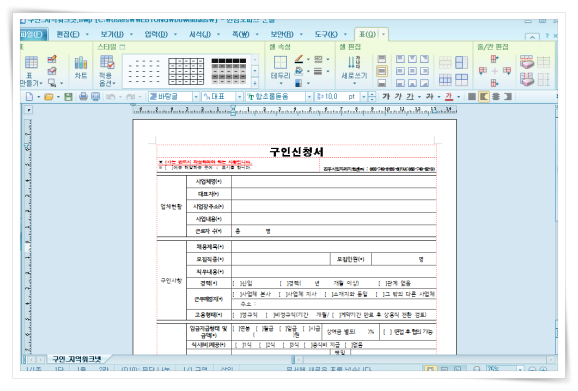Click the cell gradient shading icon

(299, 83)
